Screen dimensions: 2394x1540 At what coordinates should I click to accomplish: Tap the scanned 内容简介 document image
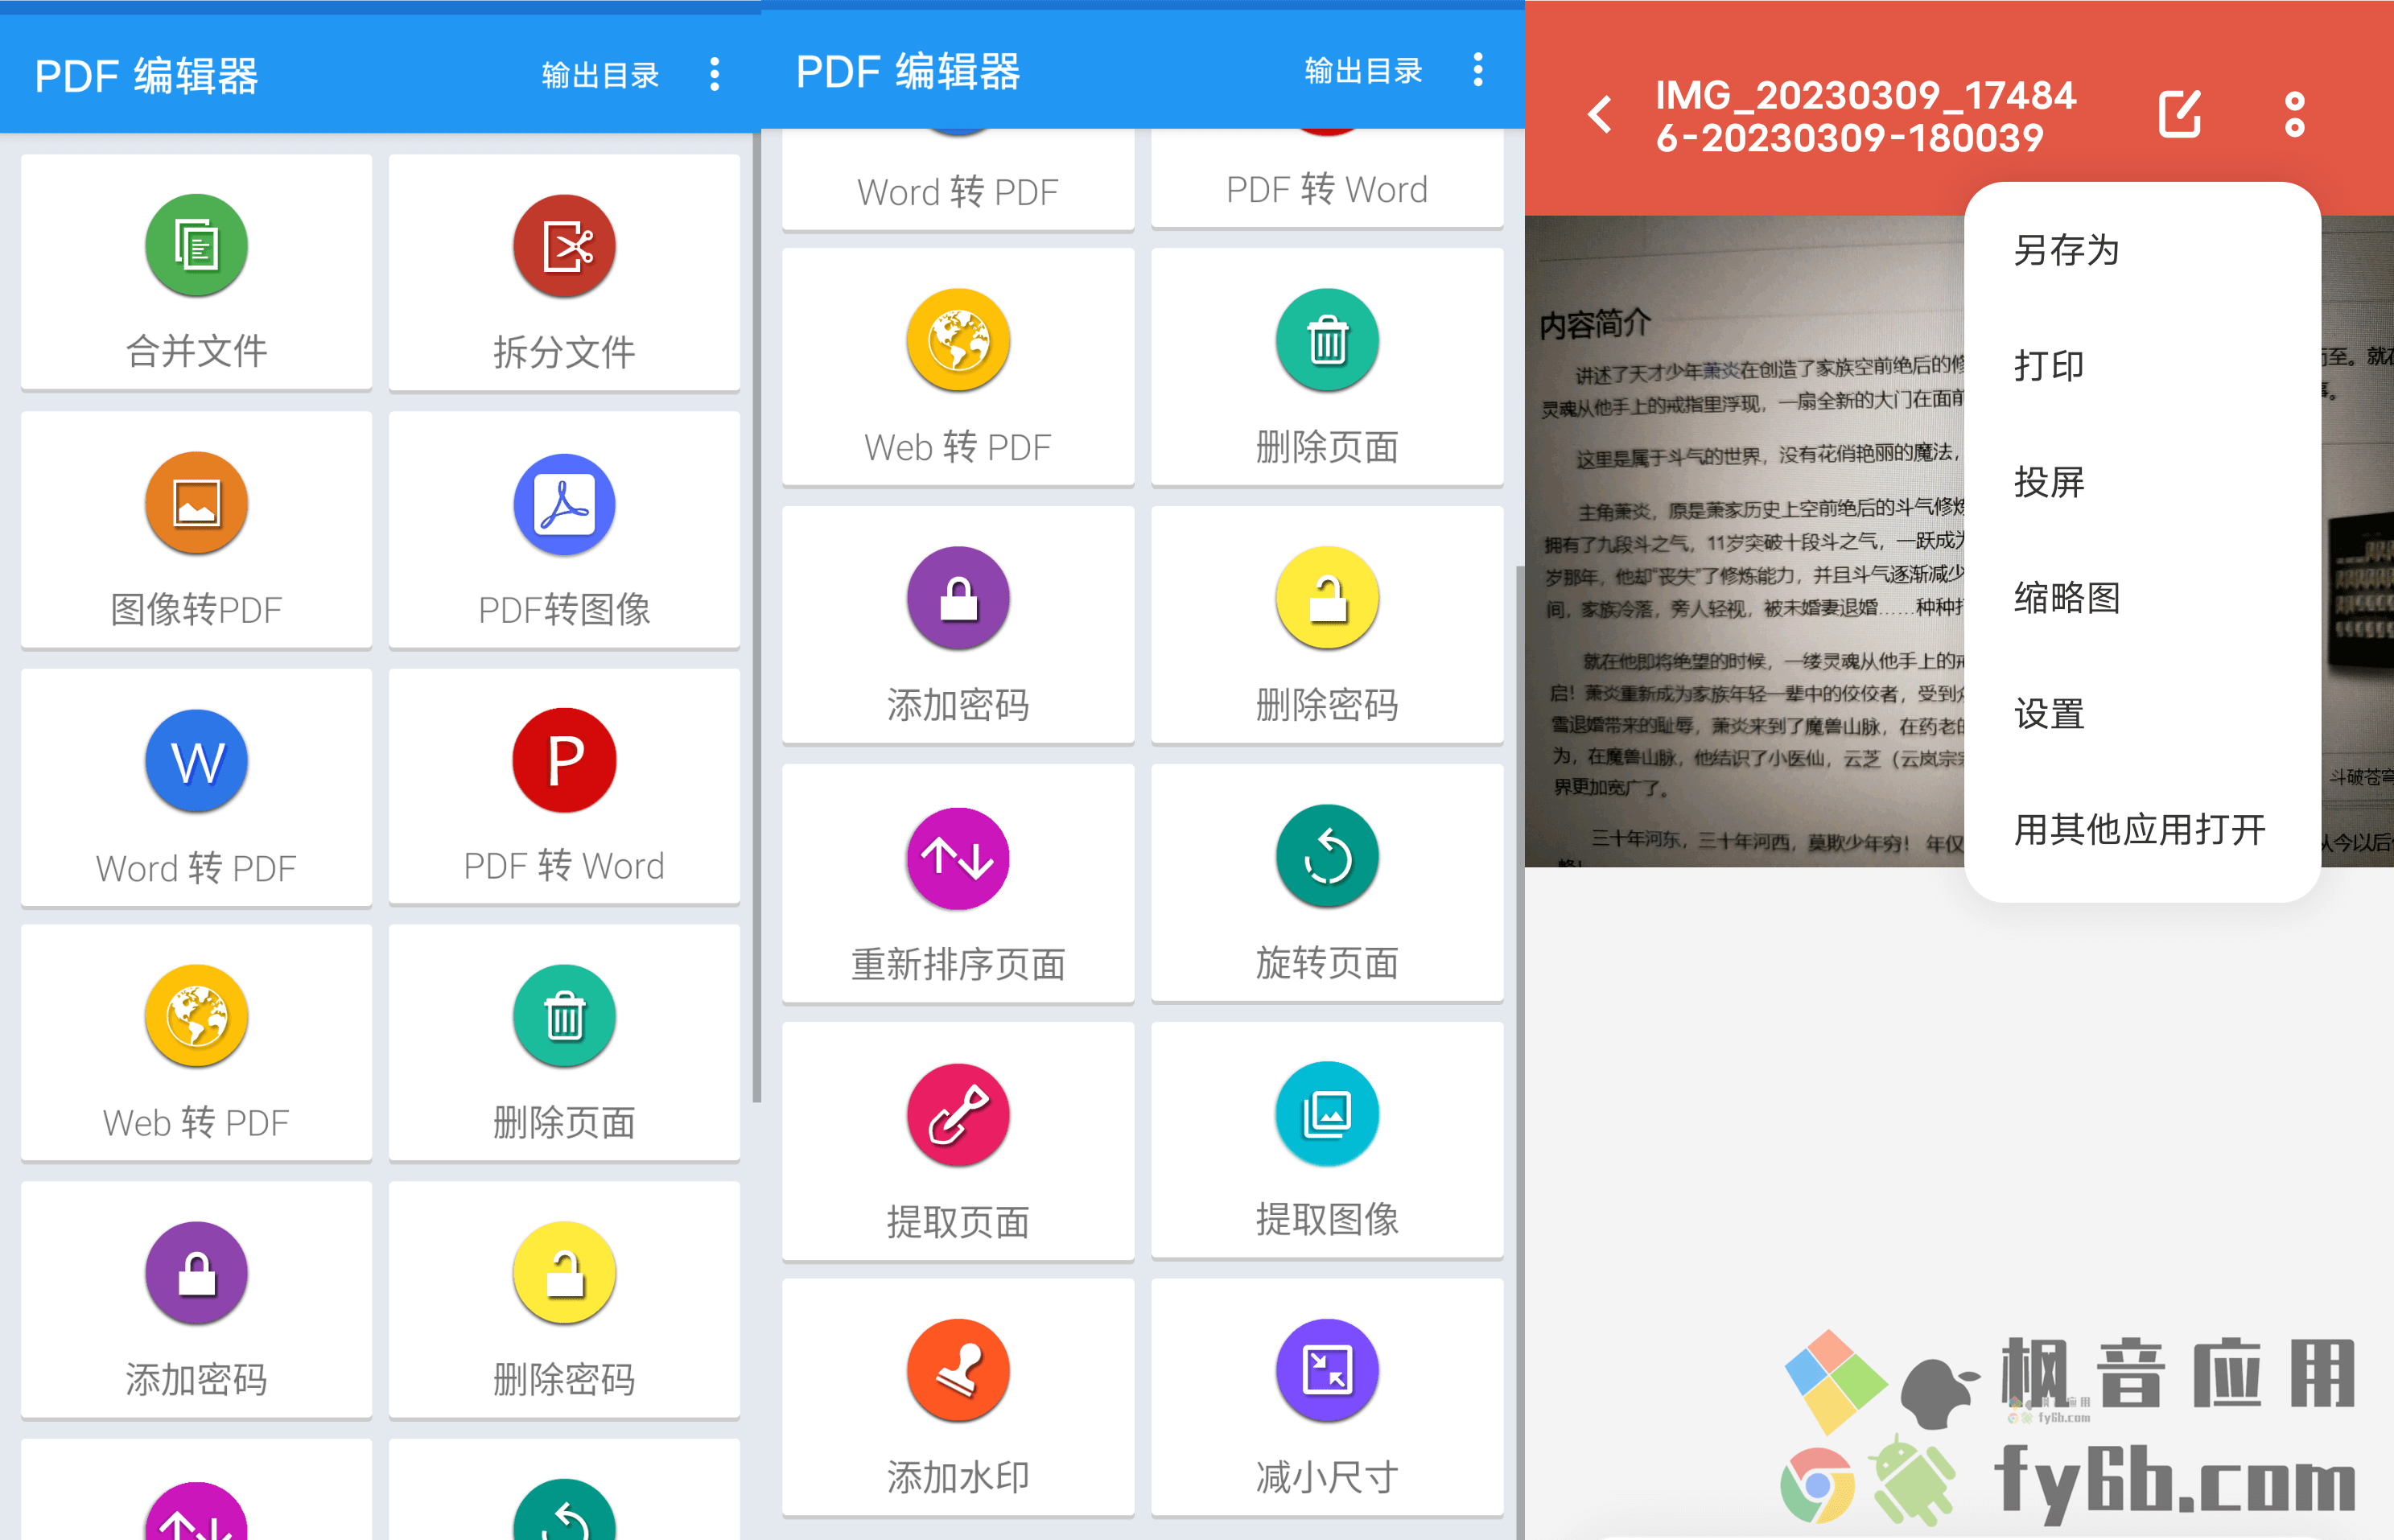[x=1745, y=541]
